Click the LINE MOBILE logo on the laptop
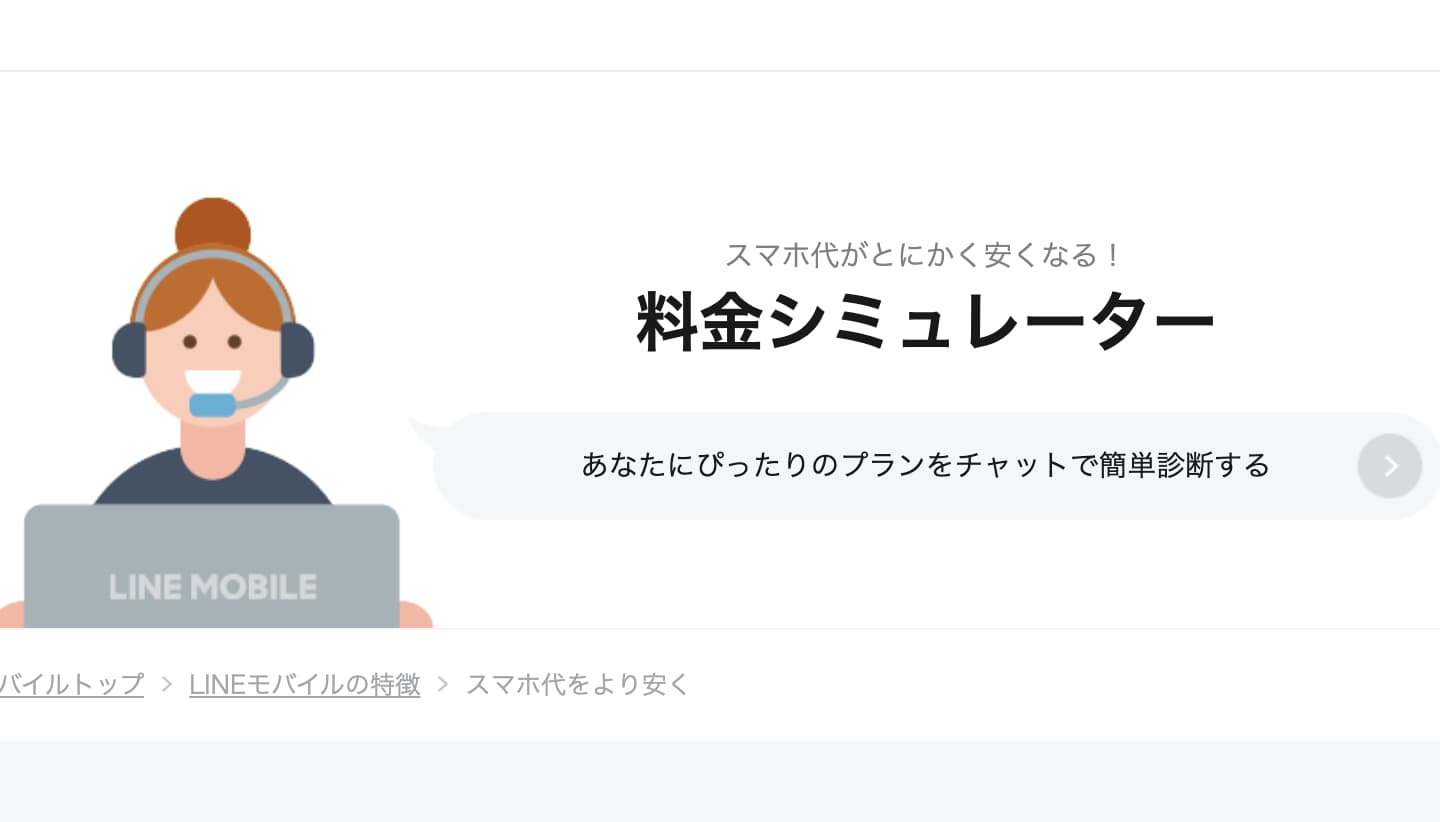The image size is (1440, 822). [213, 587]
